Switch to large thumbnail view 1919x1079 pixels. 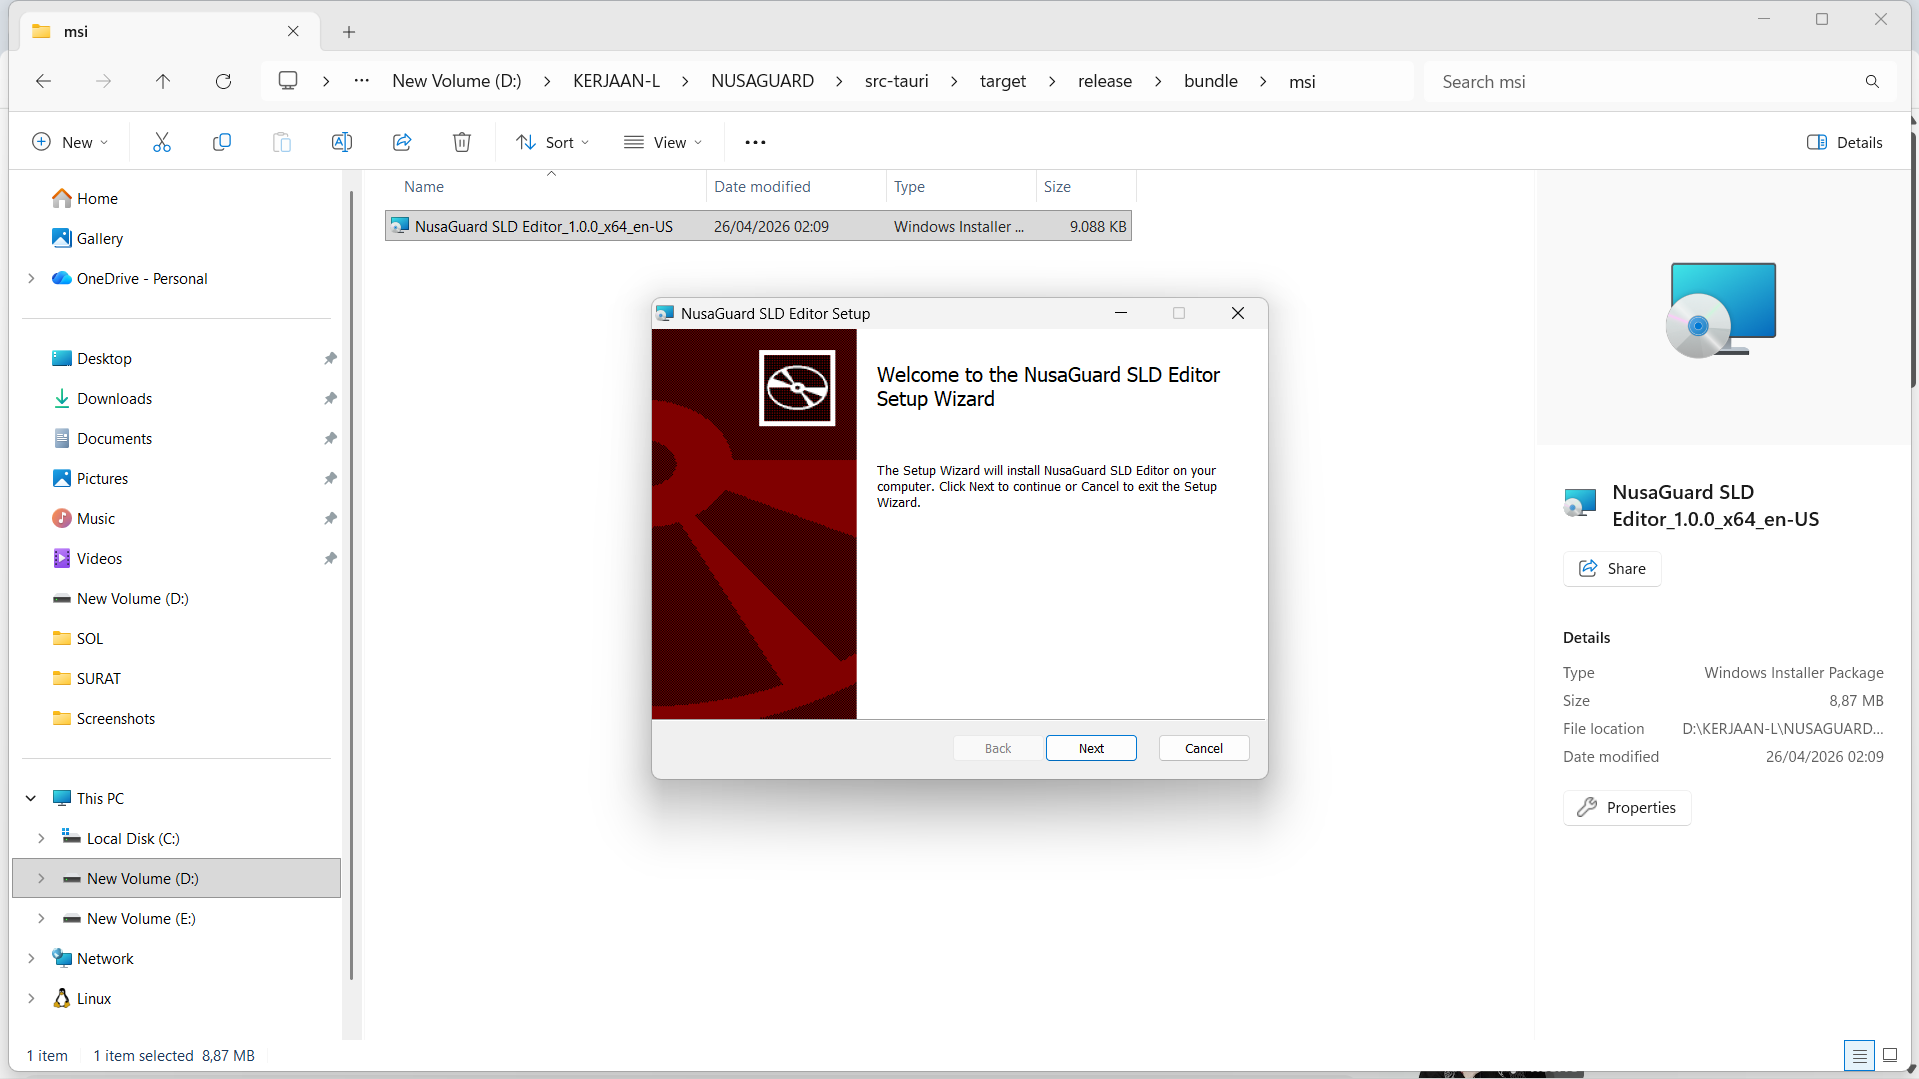[x=1890, y=1055]
